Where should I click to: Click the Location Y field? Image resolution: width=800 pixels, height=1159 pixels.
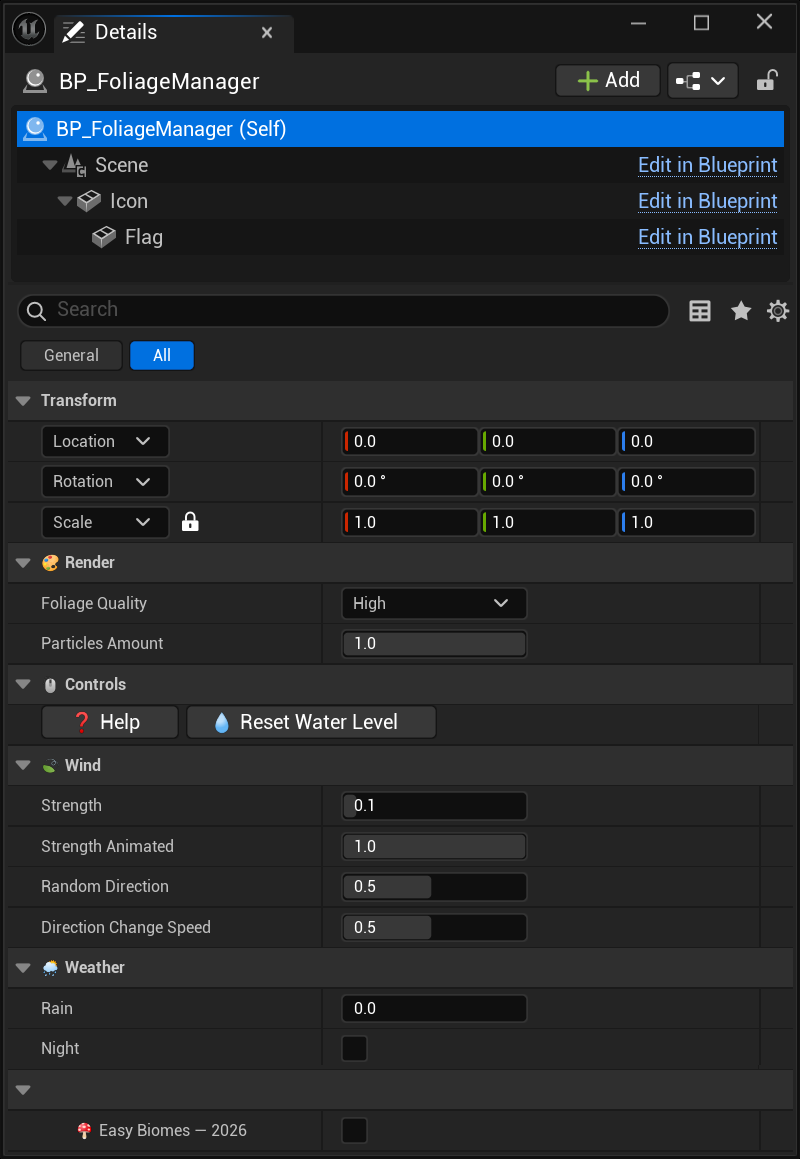click(548, 441)
